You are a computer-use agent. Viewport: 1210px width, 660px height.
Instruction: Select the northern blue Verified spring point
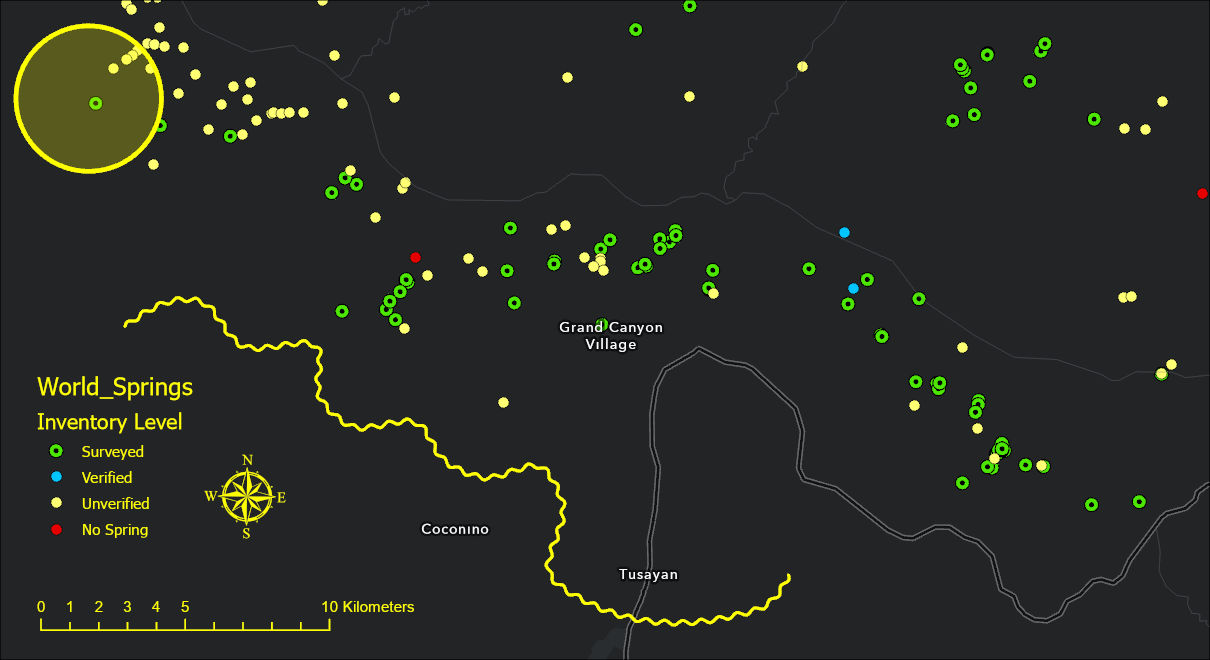coord(844,232)
